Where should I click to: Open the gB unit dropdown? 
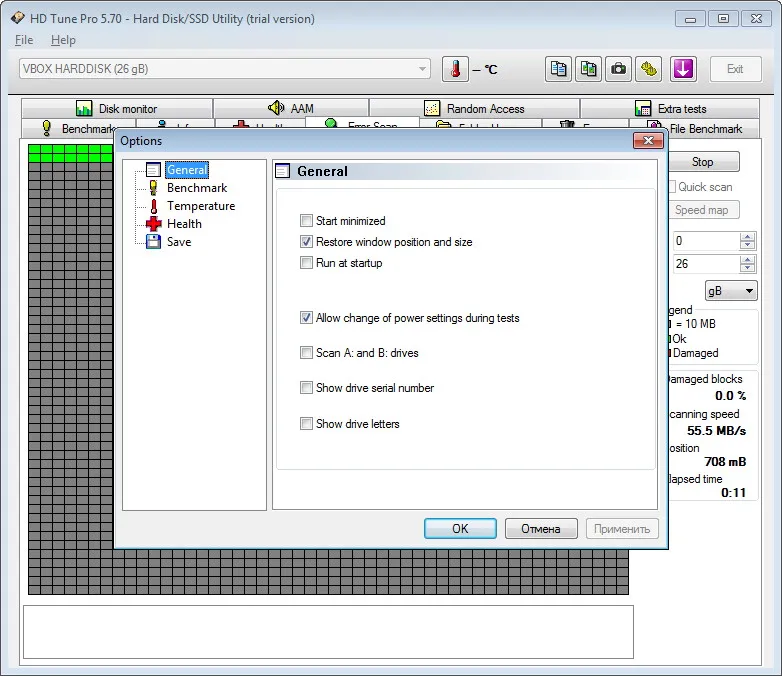coord(731,291)
